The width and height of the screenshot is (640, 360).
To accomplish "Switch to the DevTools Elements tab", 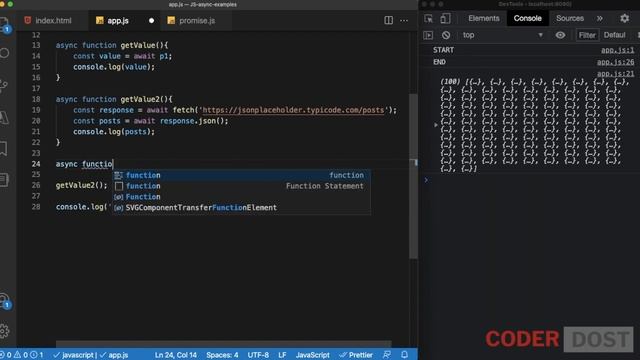I will 484,18.
